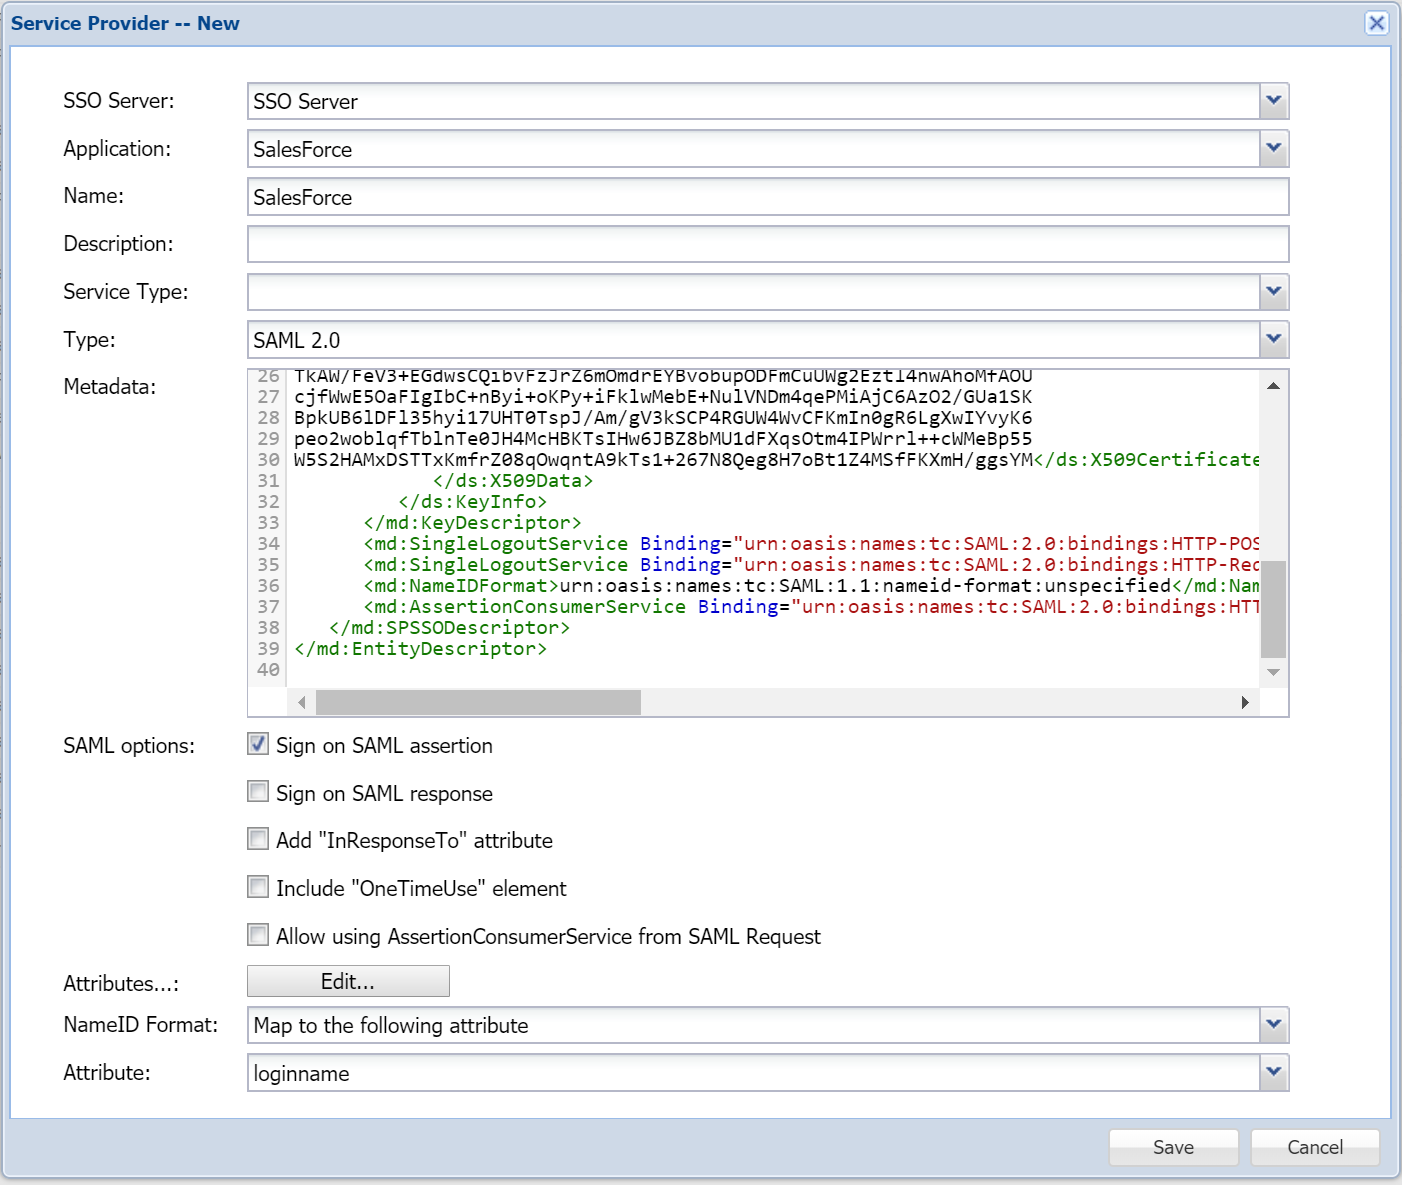Cancel the service provider dialog
Screen dimensions: 1402x1185
[x=1314, y=1147]
